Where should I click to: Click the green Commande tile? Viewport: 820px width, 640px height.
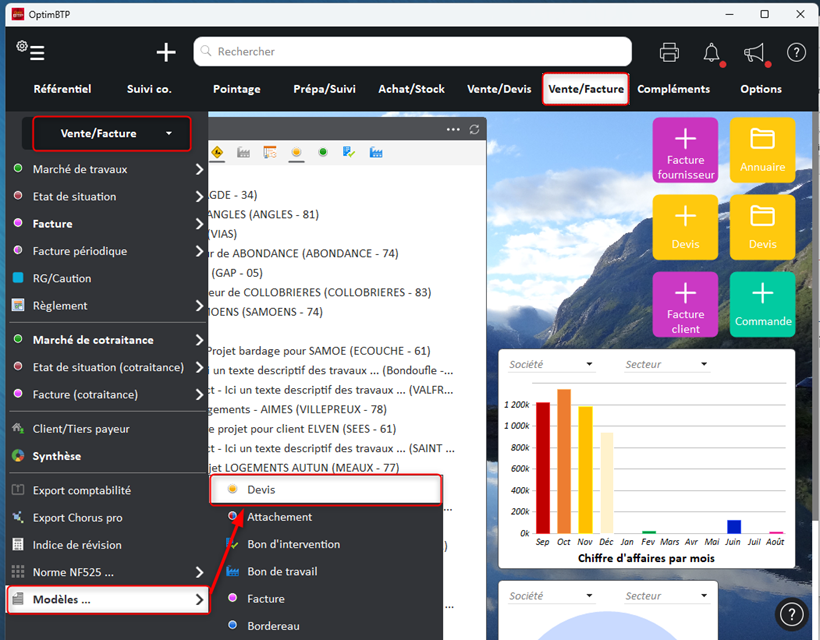click(x=762, y=304)
